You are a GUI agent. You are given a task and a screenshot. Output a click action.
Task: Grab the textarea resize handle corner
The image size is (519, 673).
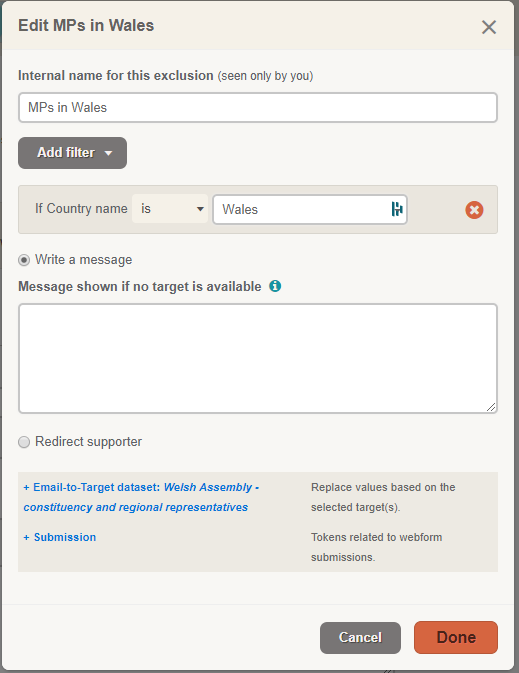(491, 407)
